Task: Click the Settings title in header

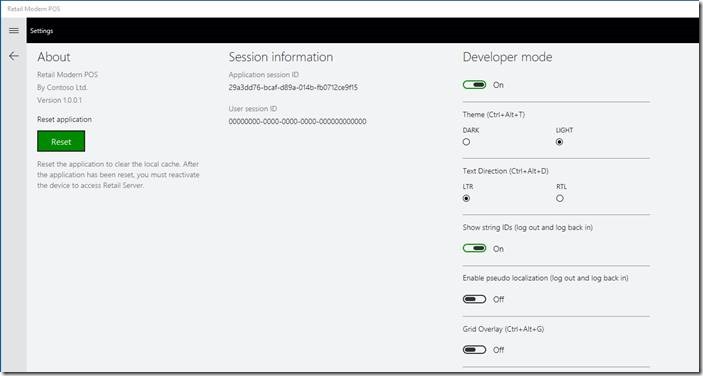Action: (42, 31)
